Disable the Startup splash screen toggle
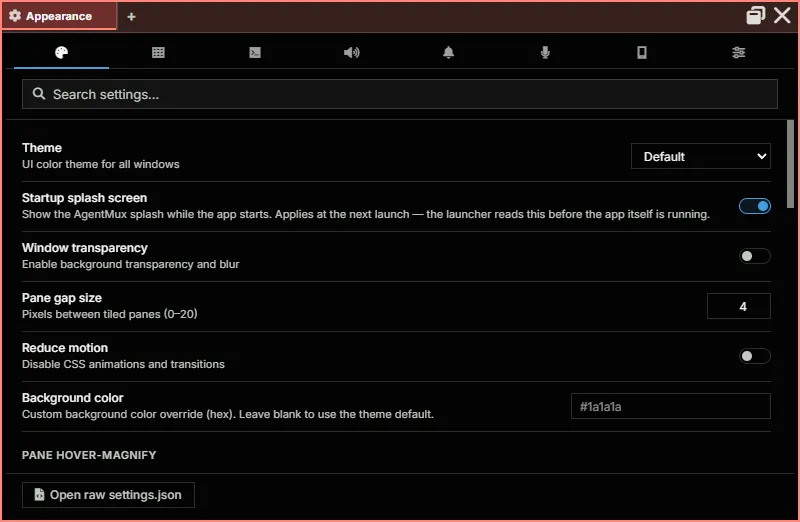 click(755, 206)
